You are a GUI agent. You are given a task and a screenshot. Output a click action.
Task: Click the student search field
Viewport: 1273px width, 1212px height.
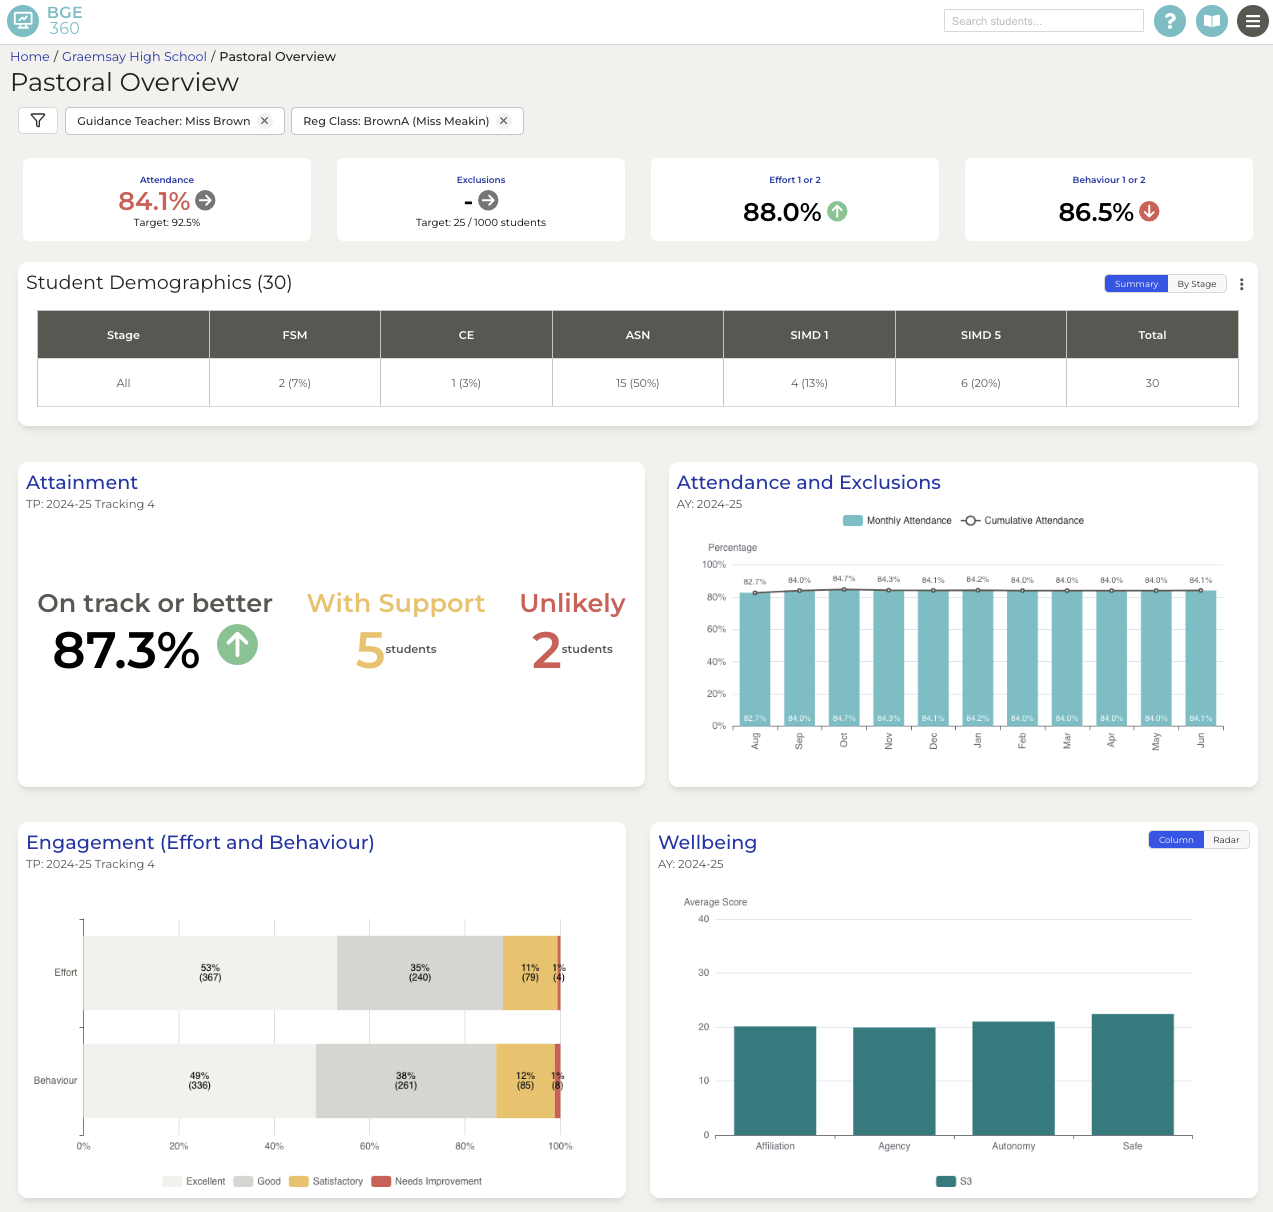click(1043, 20)
